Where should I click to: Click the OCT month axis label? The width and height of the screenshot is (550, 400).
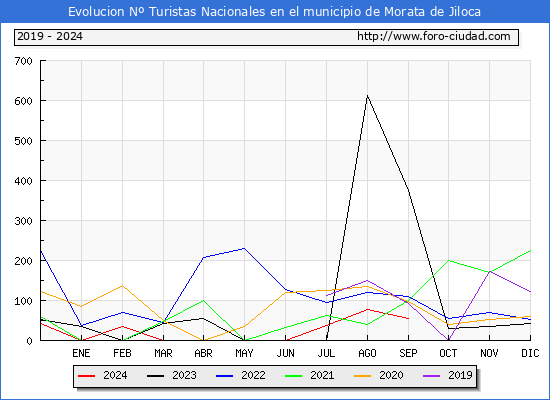point(448,353)
